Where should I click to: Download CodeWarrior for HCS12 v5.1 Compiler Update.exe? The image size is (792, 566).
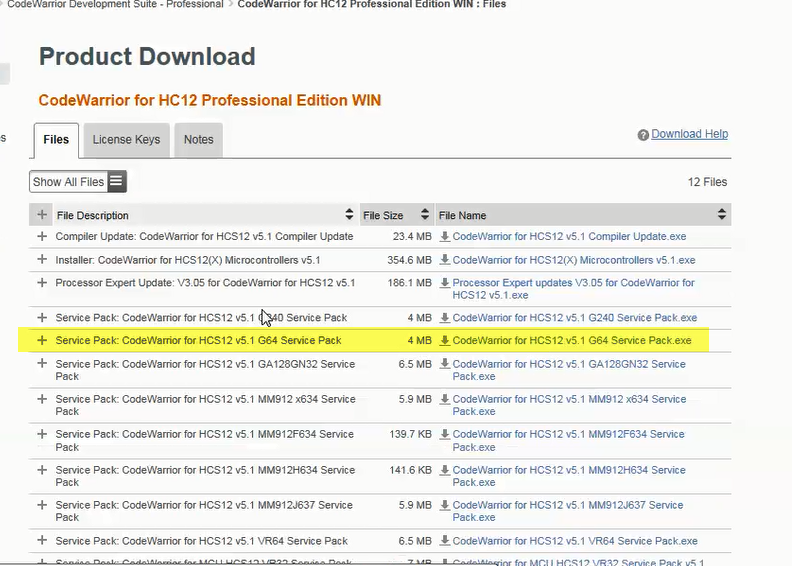pyautogui.click(x=569, y=236)
